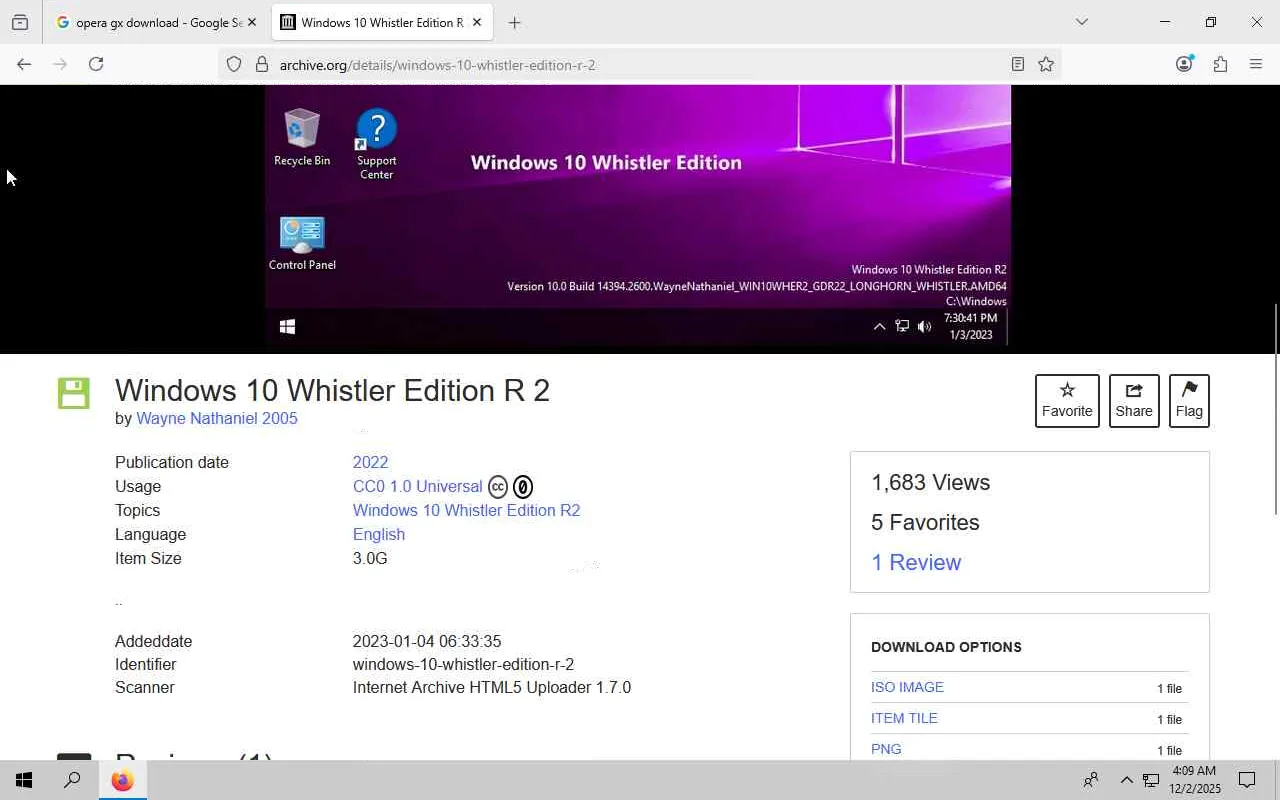1280x800 pixels.
Task: Click the 5 Favorites count
Action: click(925, 522)
